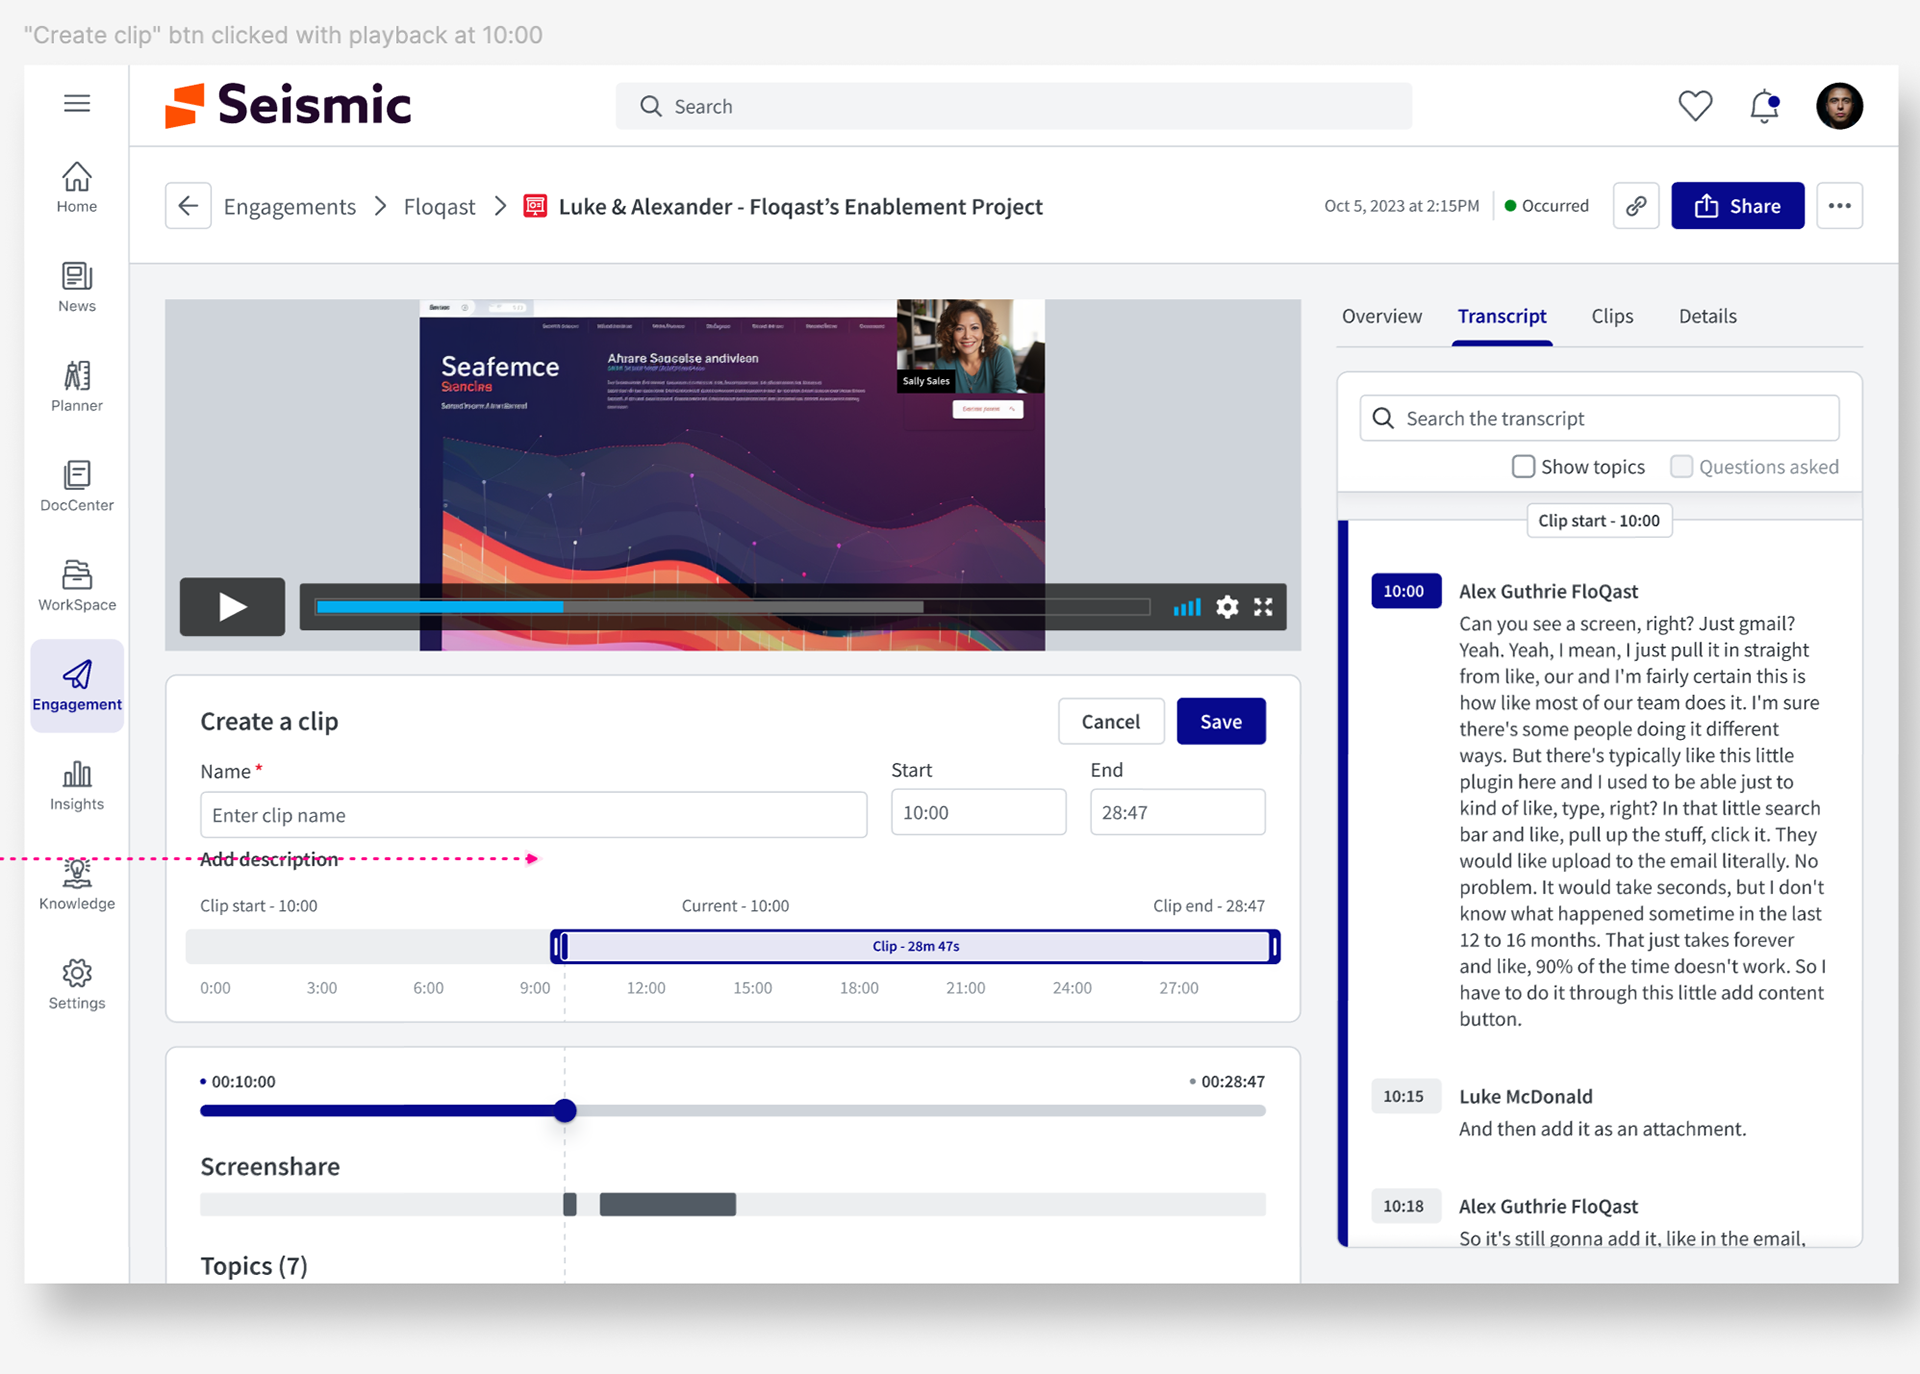1920x1374 pixels.
Task: Click the Screenshare heading
Action: pos(270,1167)
